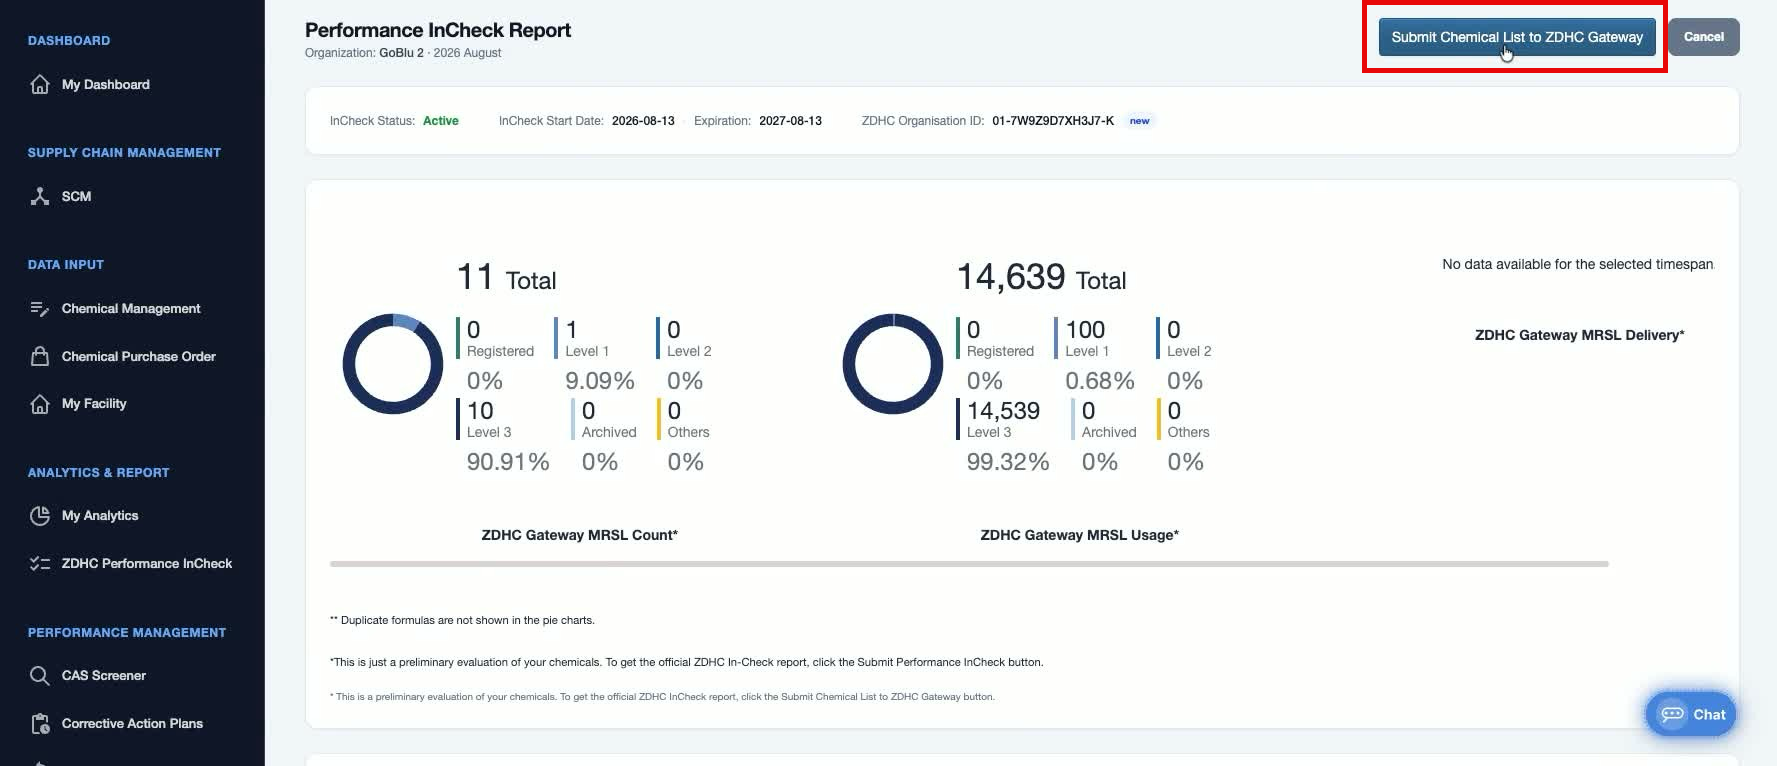Click the ANALYTICS & REPORT section header
1777x766 pixels.
99,473
